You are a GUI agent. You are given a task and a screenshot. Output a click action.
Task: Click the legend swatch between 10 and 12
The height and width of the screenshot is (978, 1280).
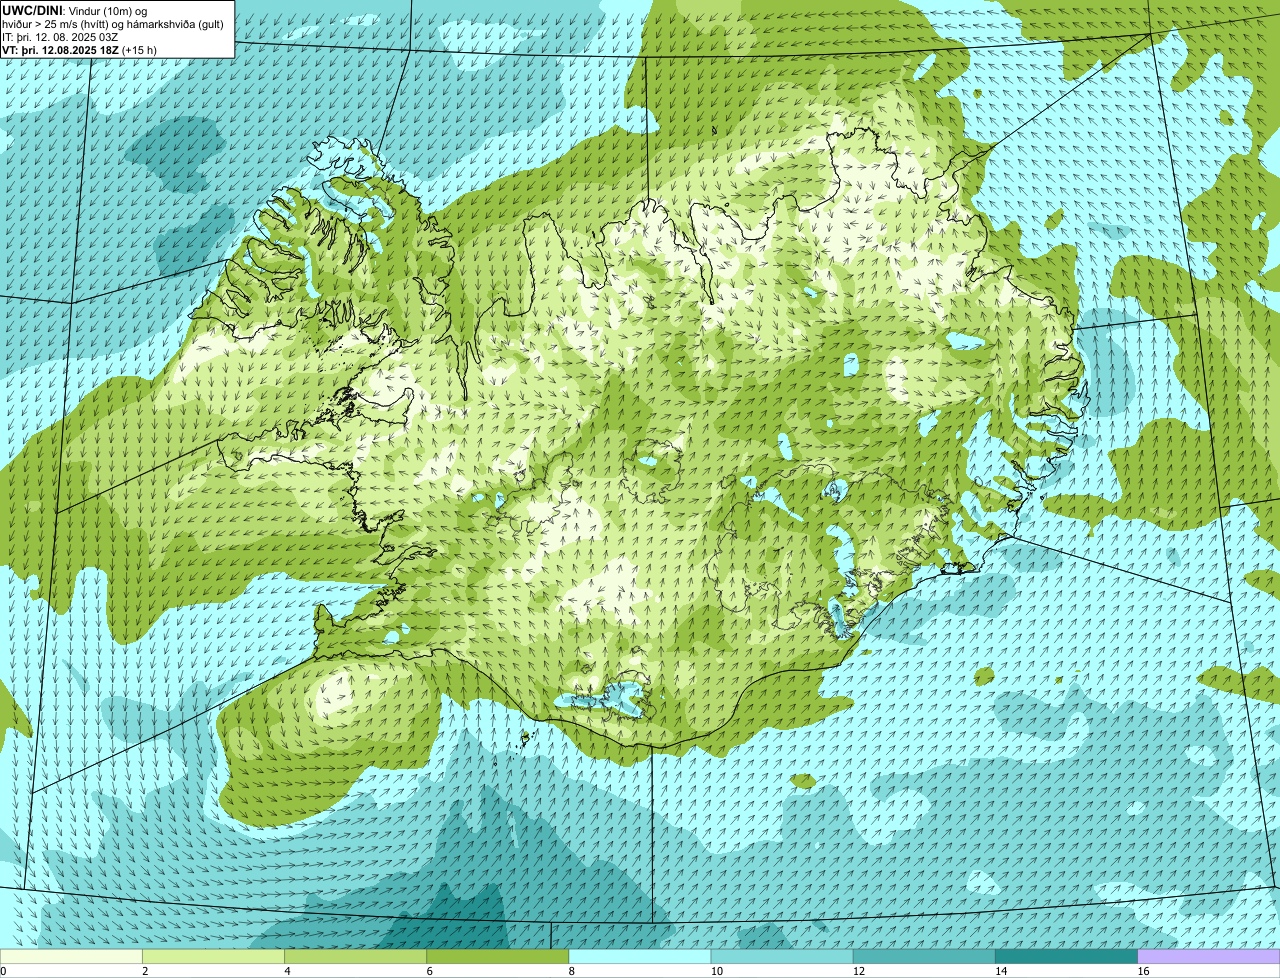coord(782,957)
